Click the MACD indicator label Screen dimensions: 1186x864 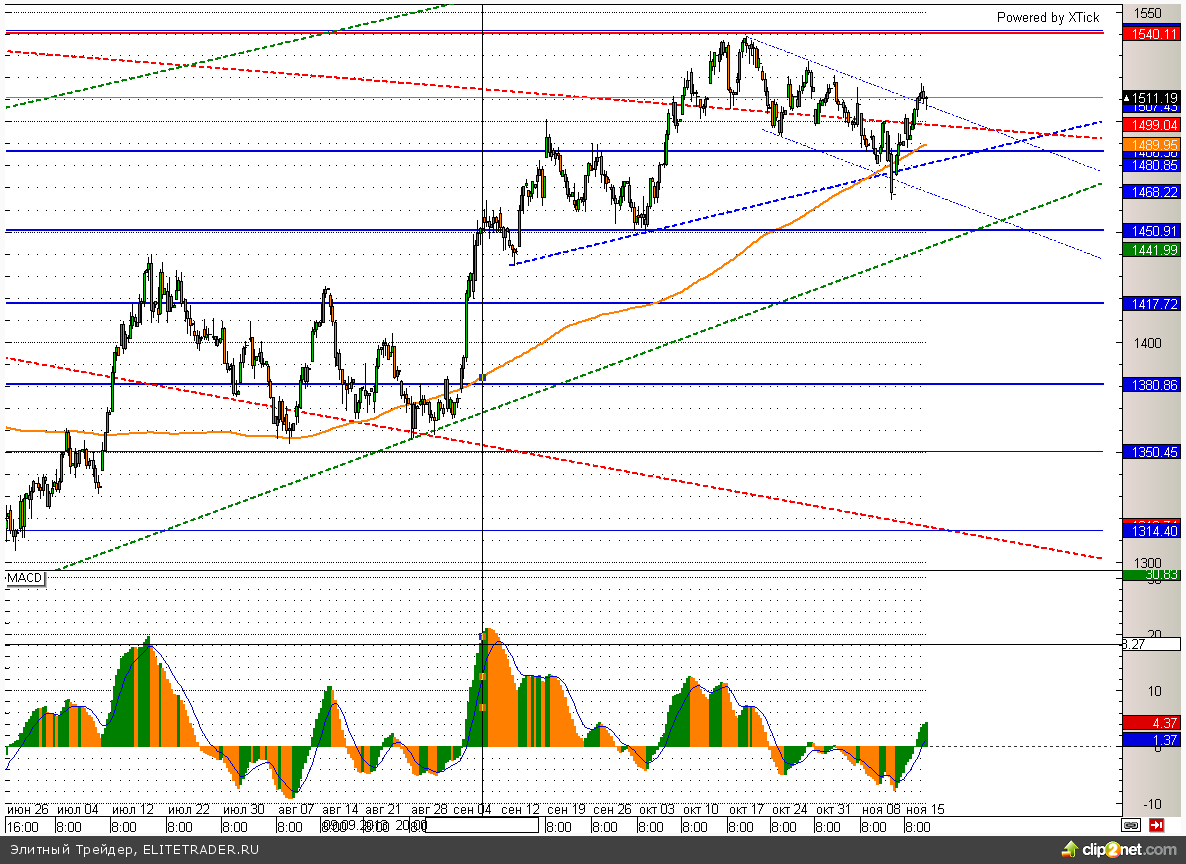click(25, 579)
